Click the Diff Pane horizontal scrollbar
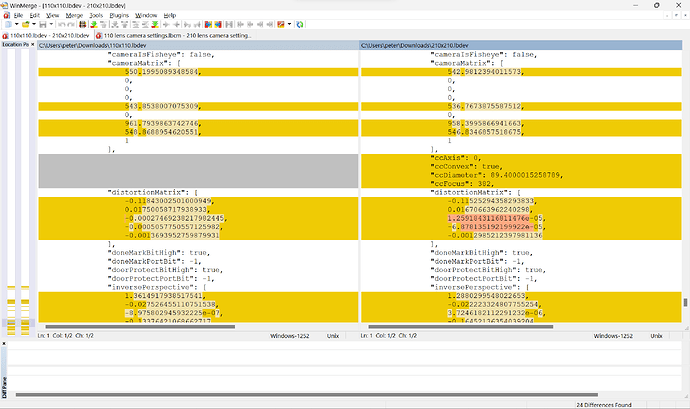The width and height of the screenshot is (690, 409). [x=307, y=395]
